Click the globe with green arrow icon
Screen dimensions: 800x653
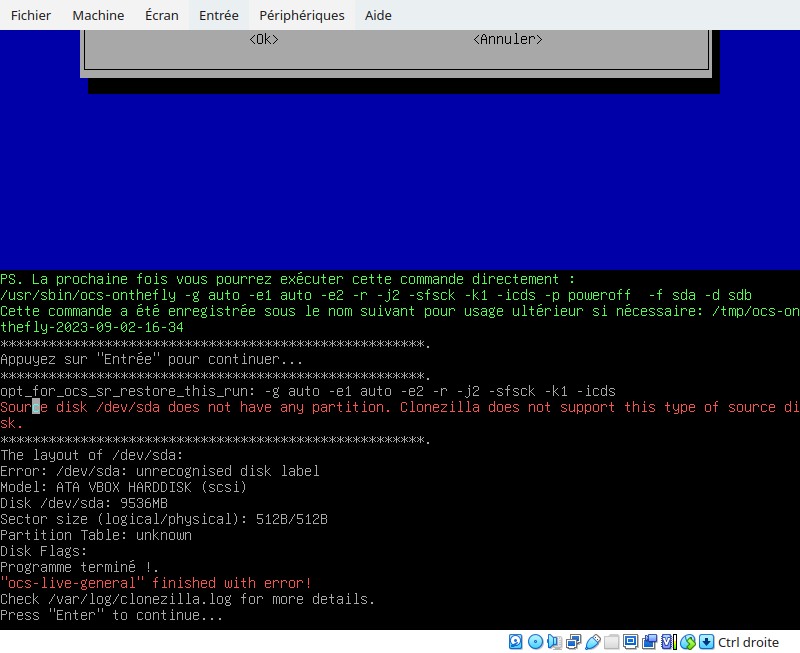pyautogui.click(x=688, y=642)
